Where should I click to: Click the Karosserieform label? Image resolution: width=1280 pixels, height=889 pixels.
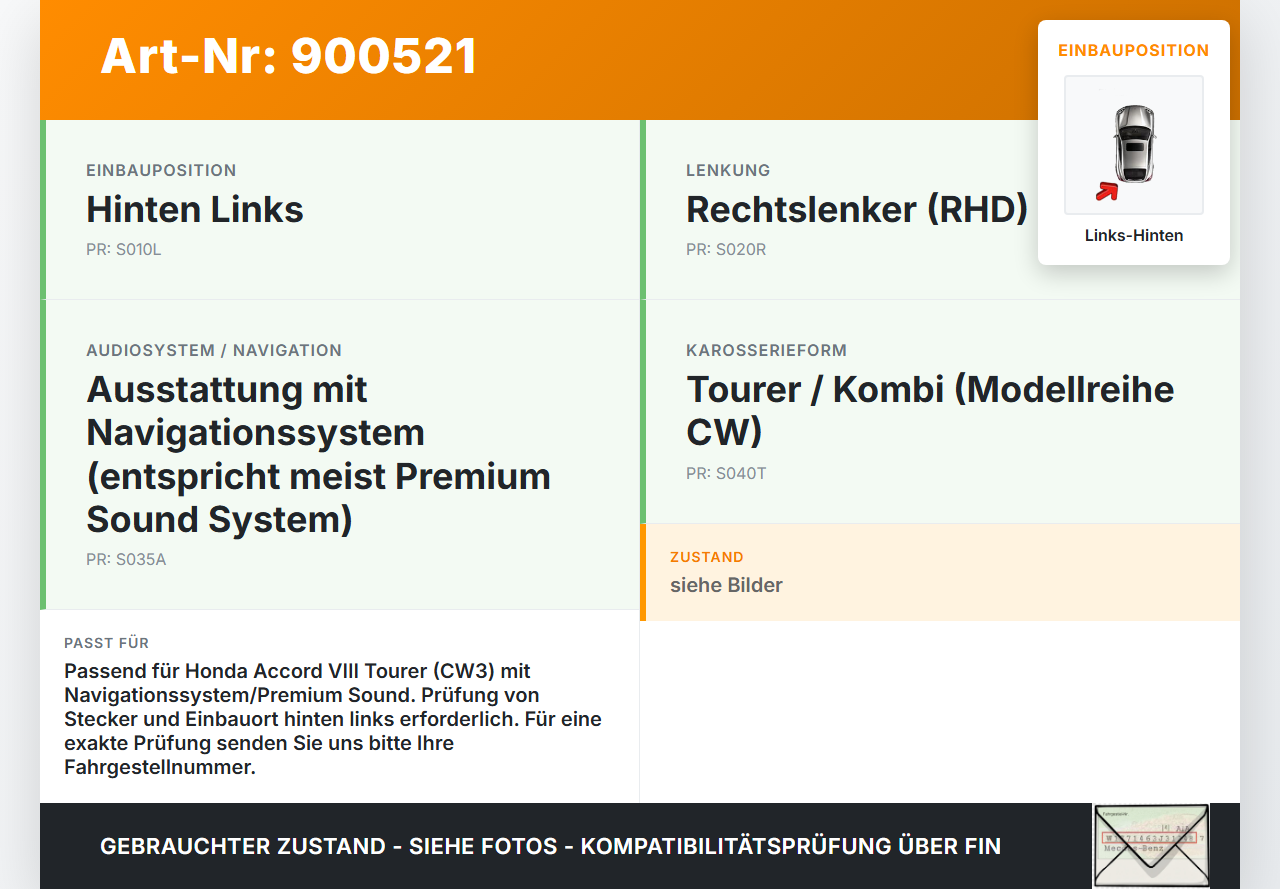(766, 350)
